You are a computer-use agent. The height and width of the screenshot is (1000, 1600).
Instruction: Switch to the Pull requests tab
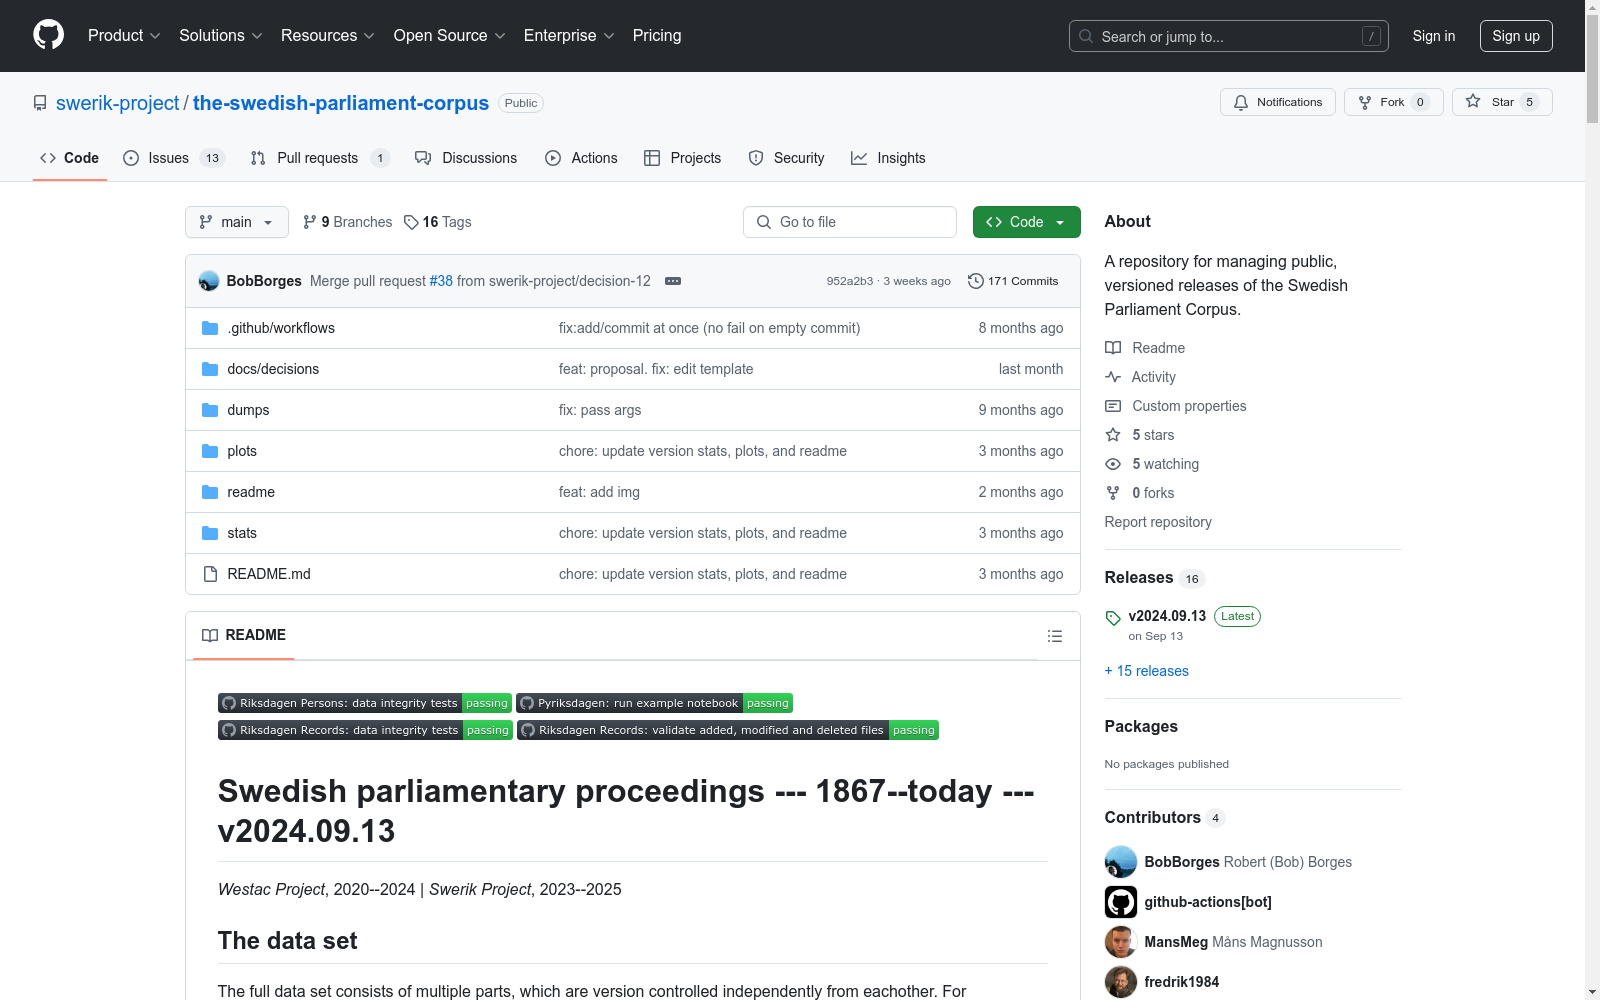[320, 158]
